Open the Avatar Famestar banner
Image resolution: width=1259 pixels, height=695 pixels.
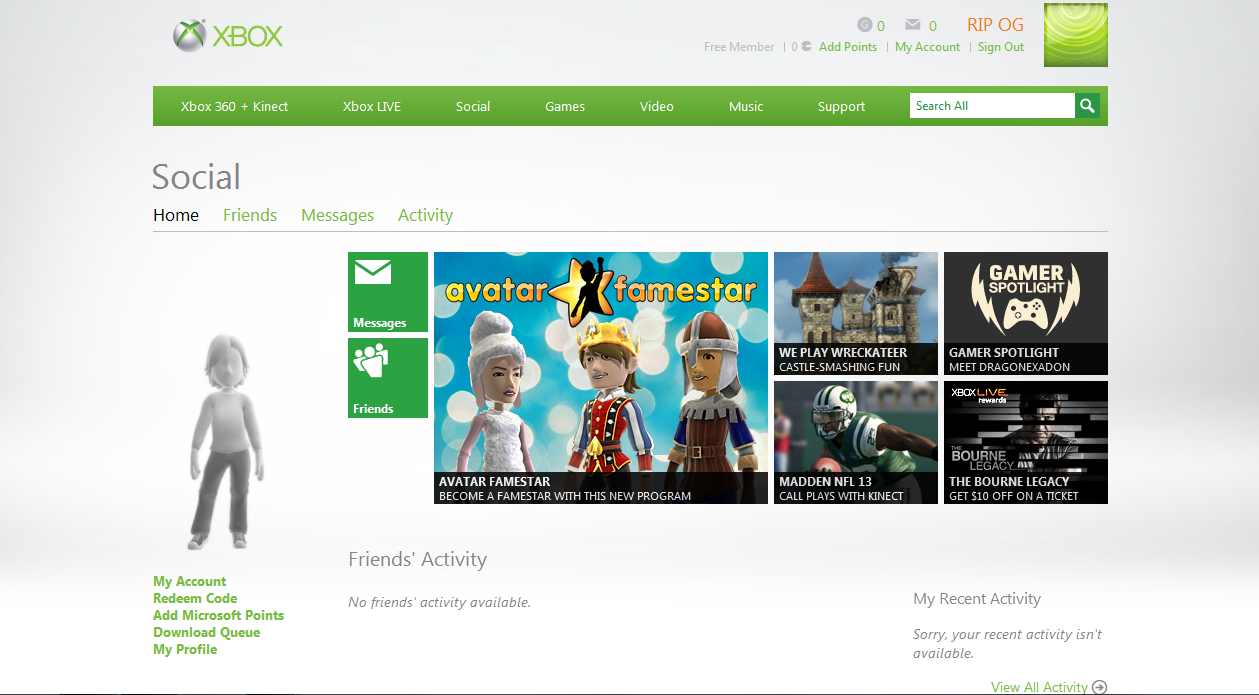tap(601, 378)
